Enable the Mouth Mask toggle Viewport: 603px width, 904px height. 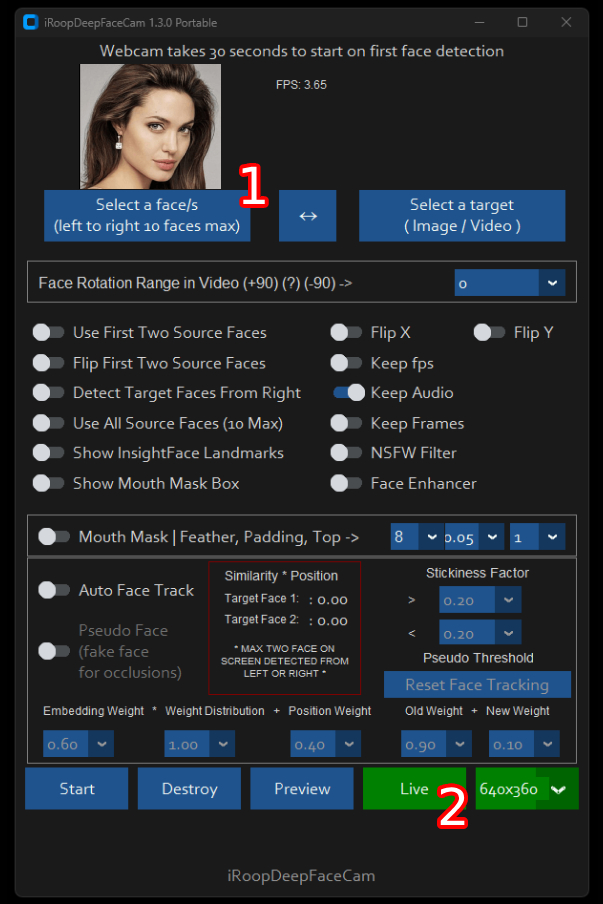(48, 537)
